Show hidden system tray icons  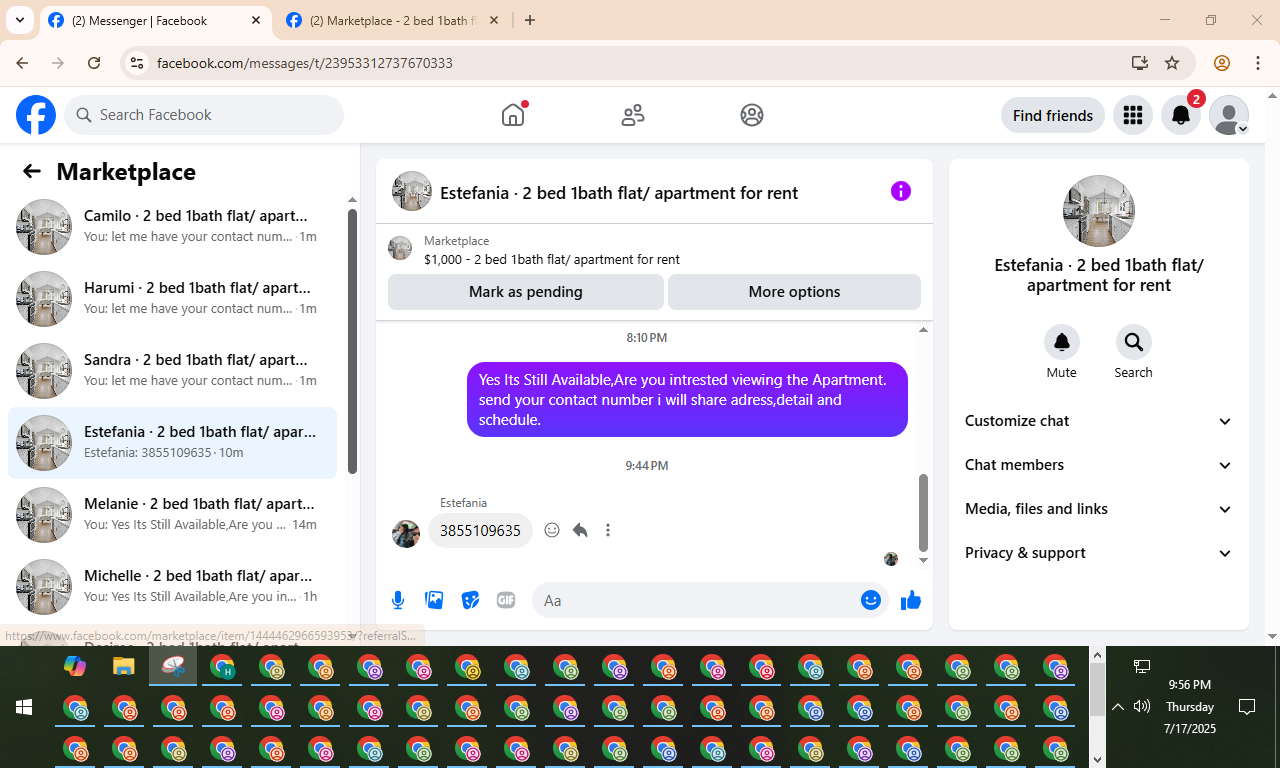(x=1117, y=707)
